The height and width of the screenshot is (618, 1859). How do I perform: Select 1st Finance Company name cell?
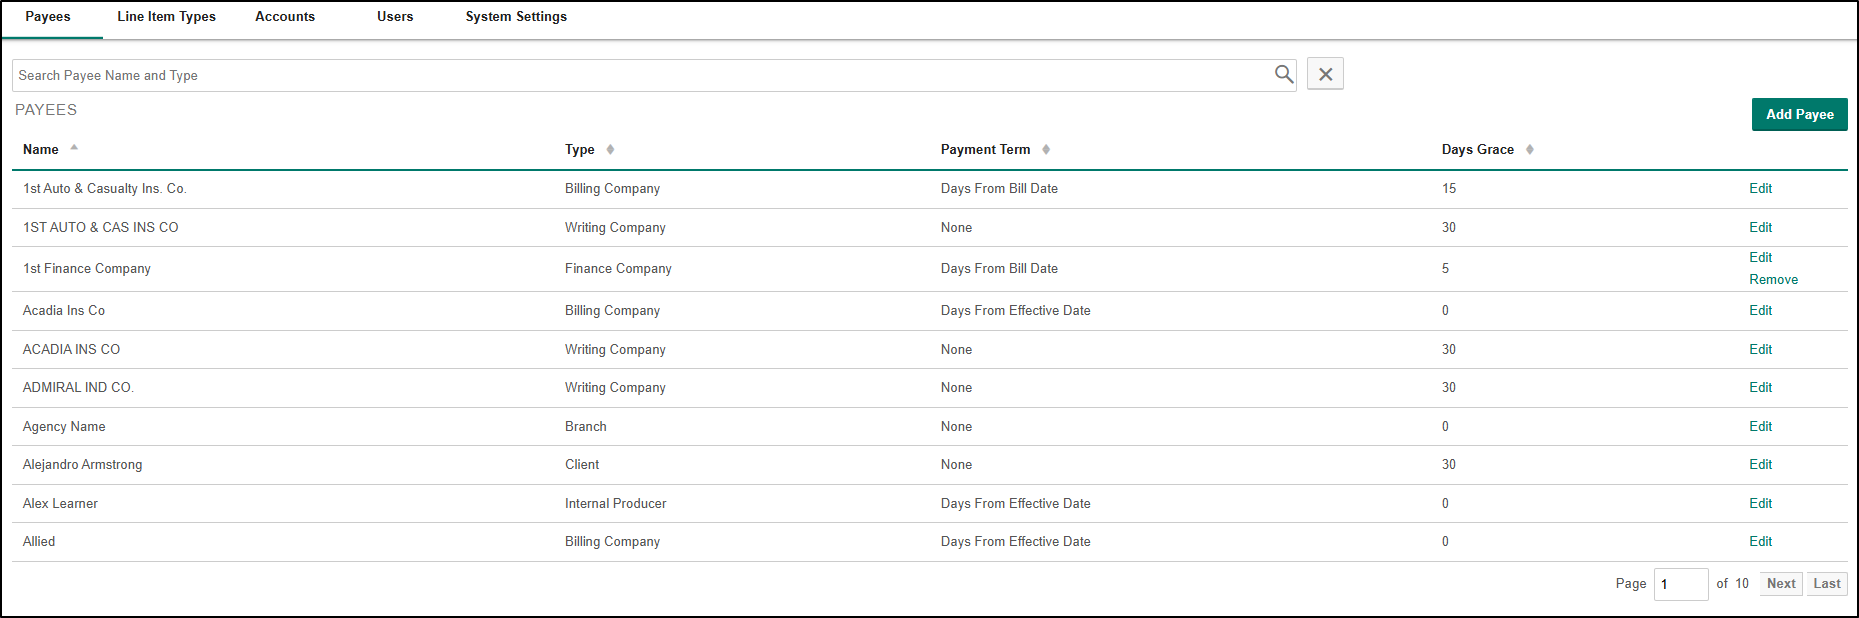point(87,268)
